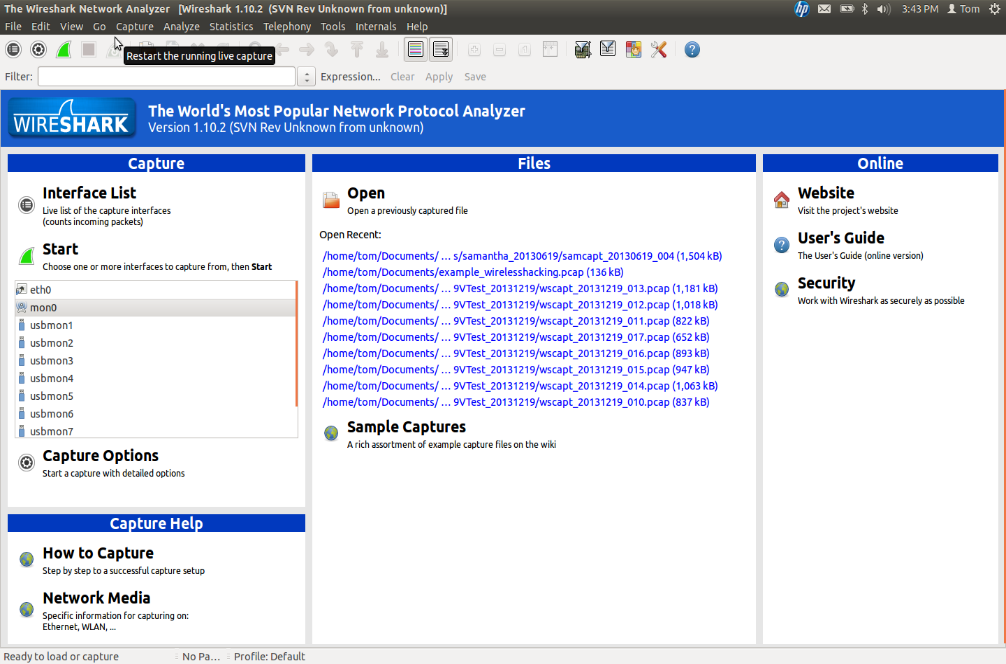This screenshot has height=664, width=1006.
Task: Open recent file wscapt_20131219_013.pcap
Action: (x=520, y=289)
